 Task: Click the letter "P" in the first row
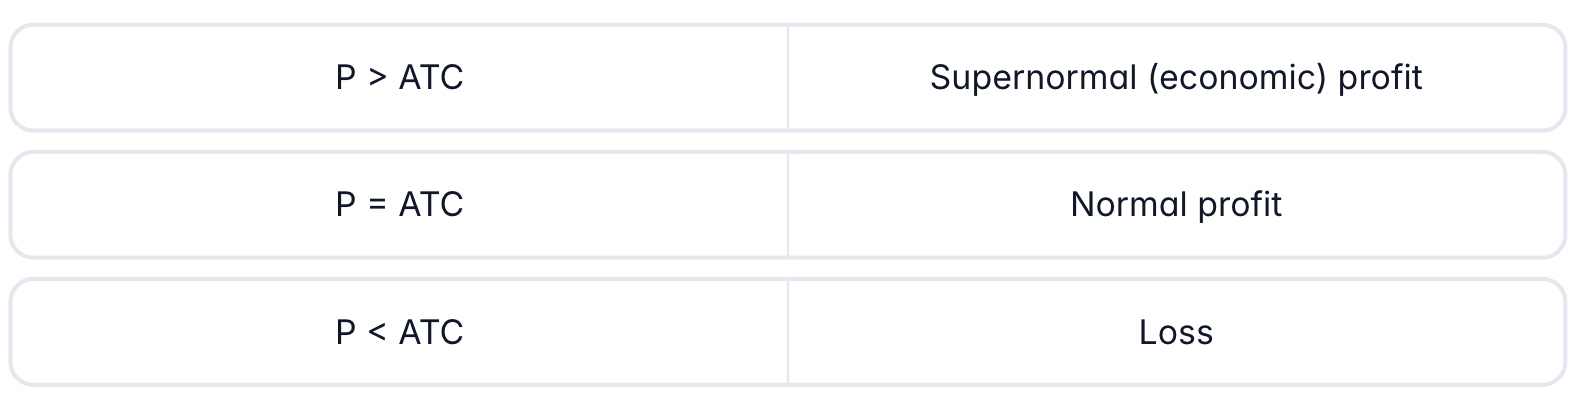[345, 78]
